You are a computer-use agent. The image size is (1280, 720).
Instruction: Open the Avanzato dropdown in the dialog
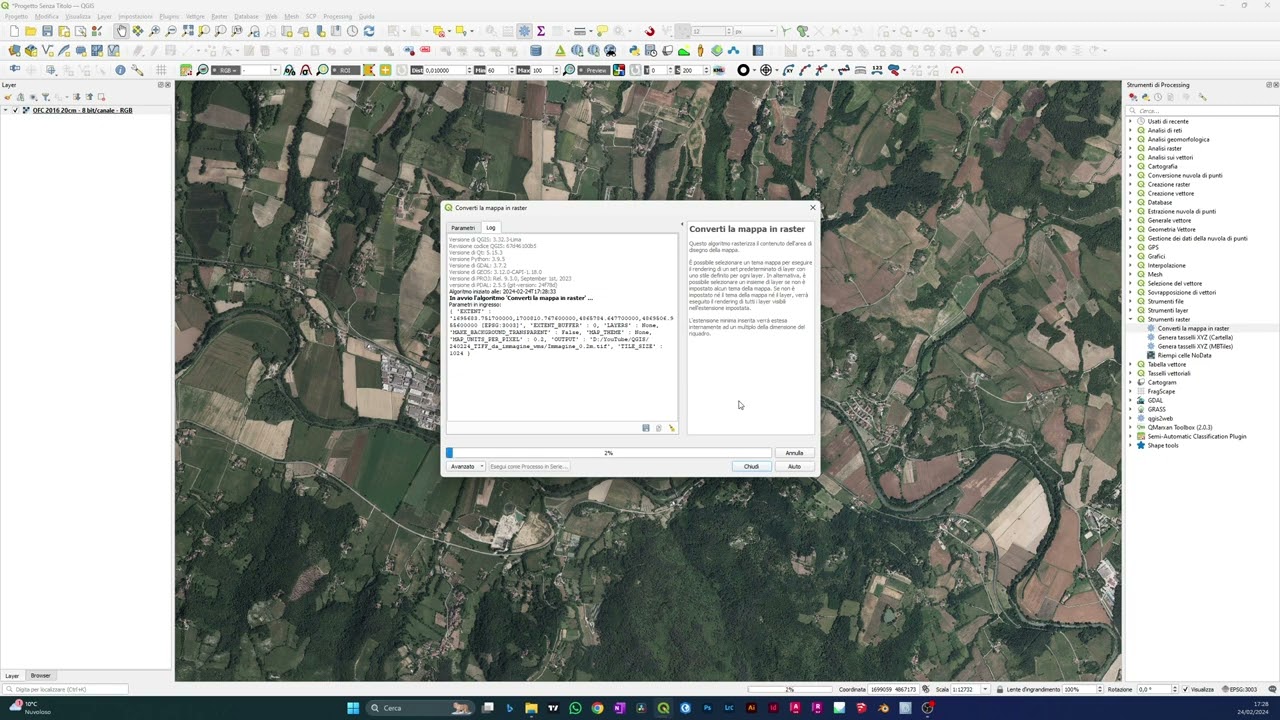[466, 466]
